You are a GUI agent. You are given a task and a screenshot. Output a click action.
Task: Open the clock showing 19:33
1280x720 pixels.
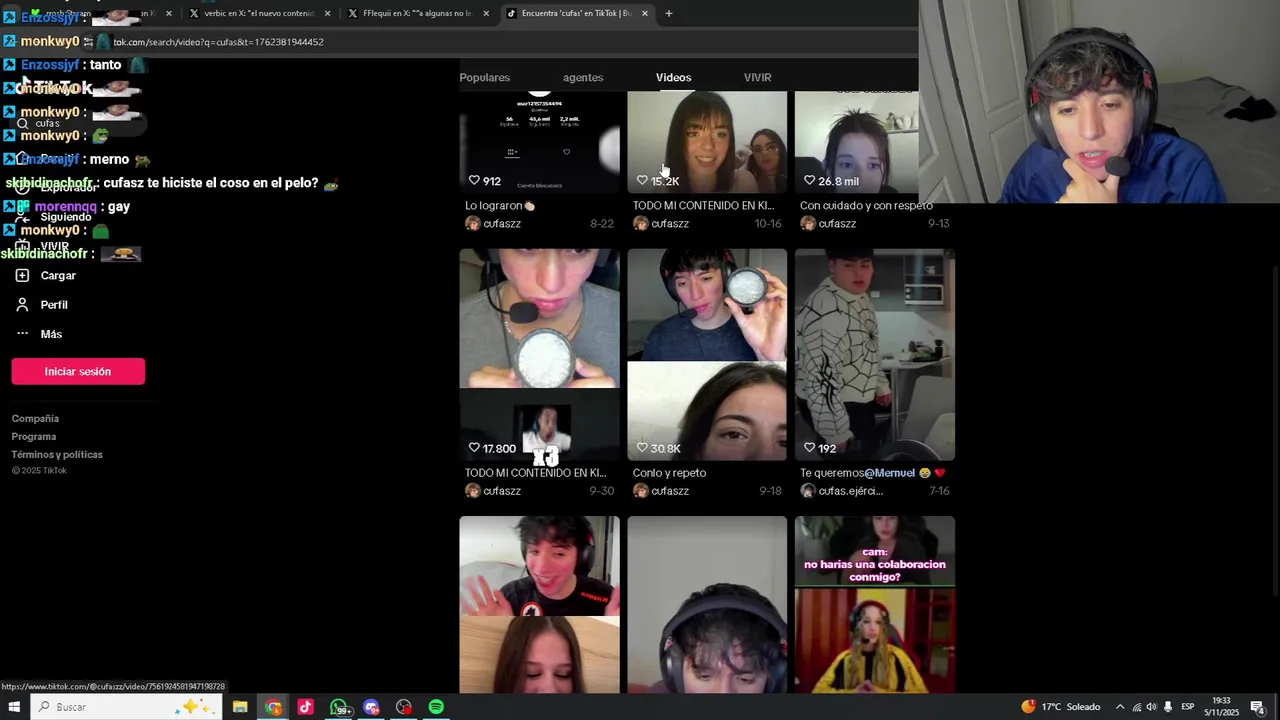point(1221,706)
